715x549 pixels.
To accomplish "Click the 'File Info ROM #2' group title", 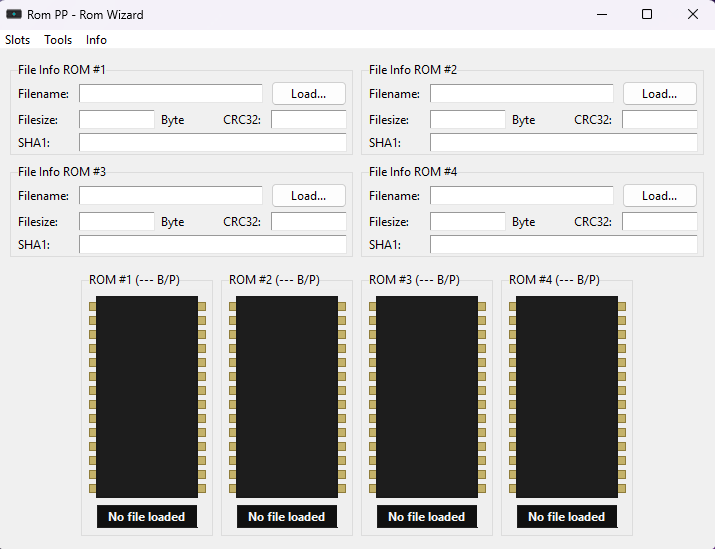I will click(413, 70).
